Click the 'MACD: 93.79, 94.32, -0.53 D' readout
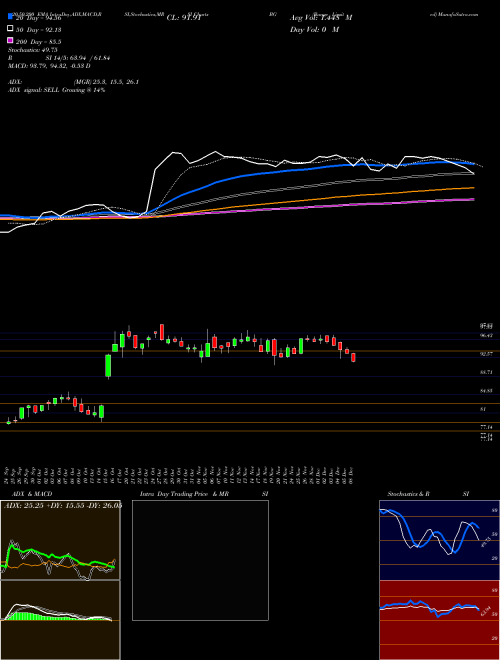Screen dimensions: 500x660 point(49,66)
